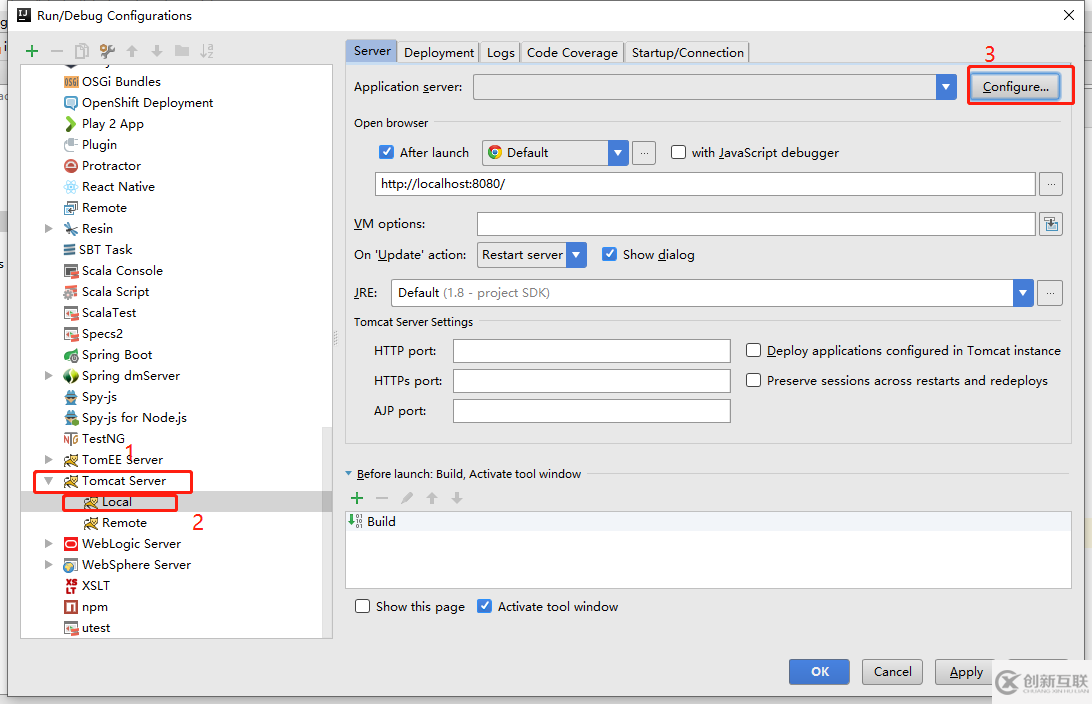Select Local under Tomcat Server
This screenshot has width=1092, height=704.
tap(116, 502)
